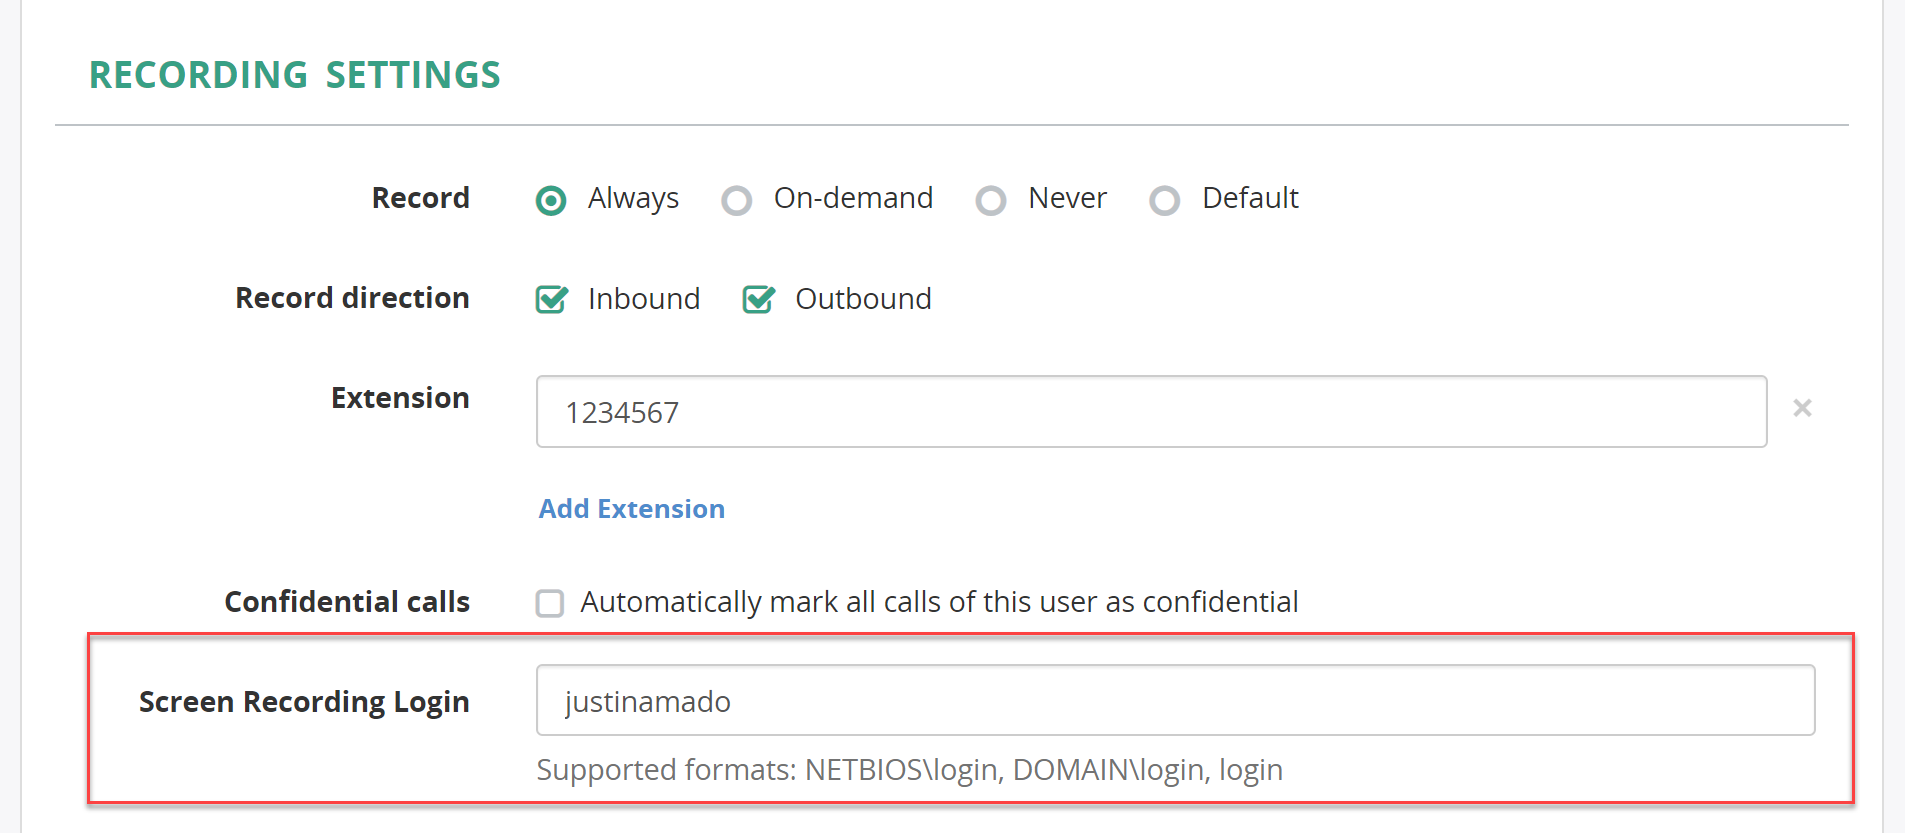Screen dimensions: 1905x833
Task: Click the Supported formats hint text
Action: (910, 770)
